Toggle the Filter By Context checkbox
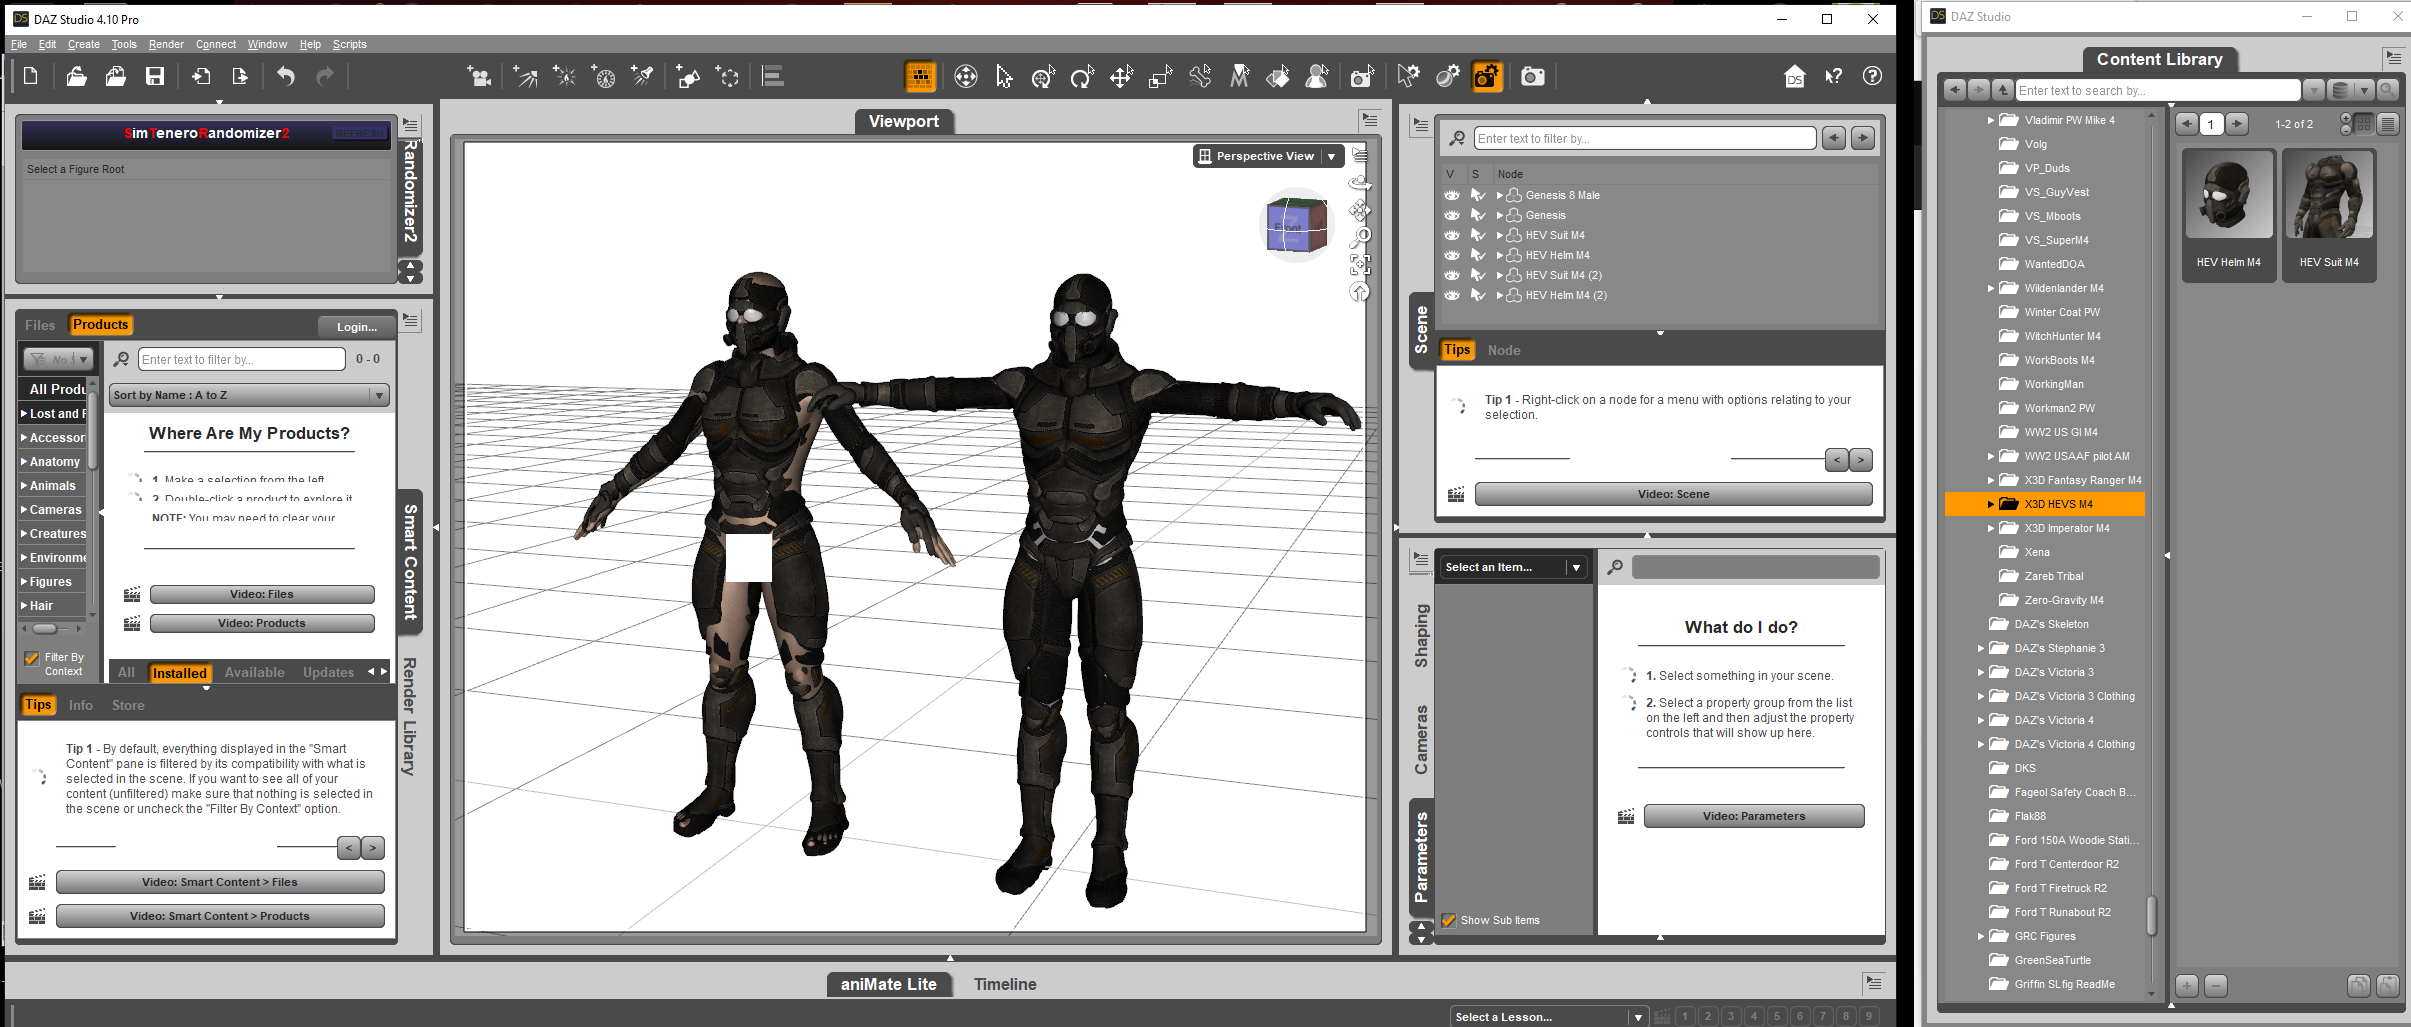This screenshot has width=2411, height=1027. click(32, 658)
